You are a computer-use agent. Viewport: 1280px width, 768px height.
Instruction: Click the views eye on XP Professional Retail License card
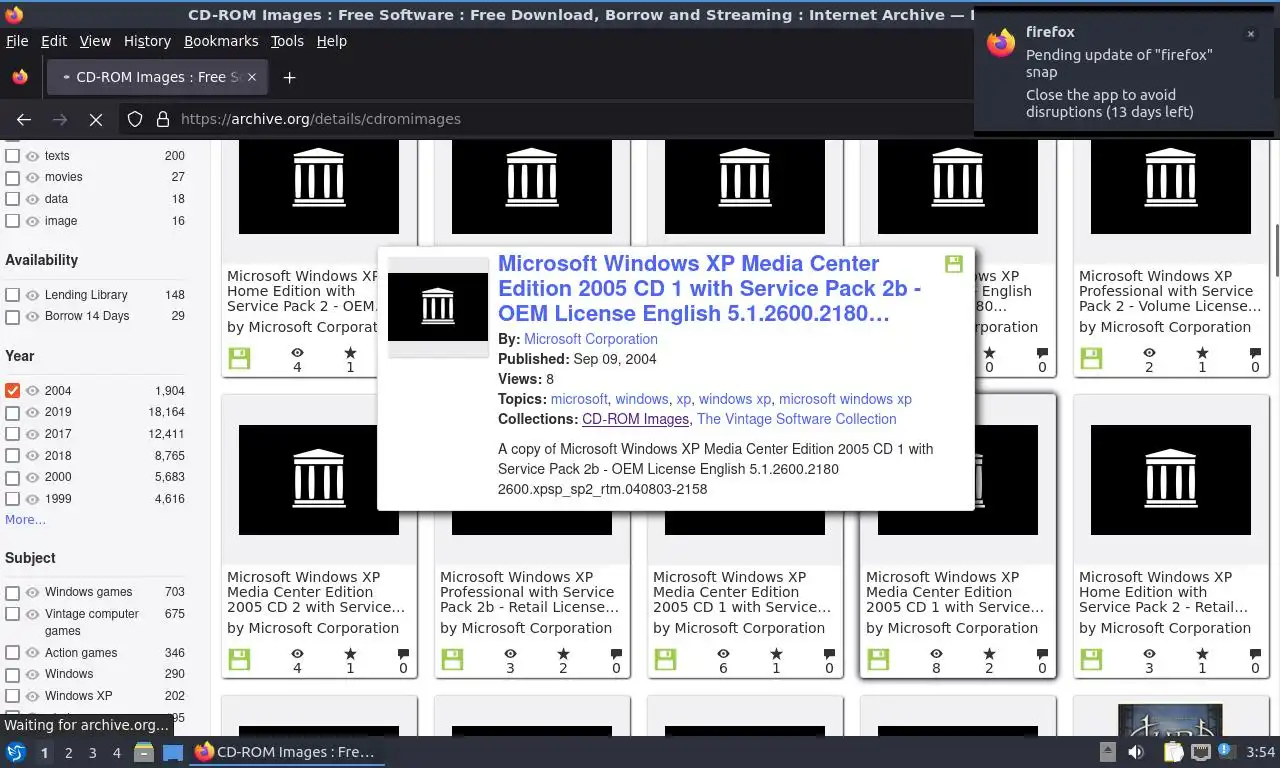pos(510,654)
